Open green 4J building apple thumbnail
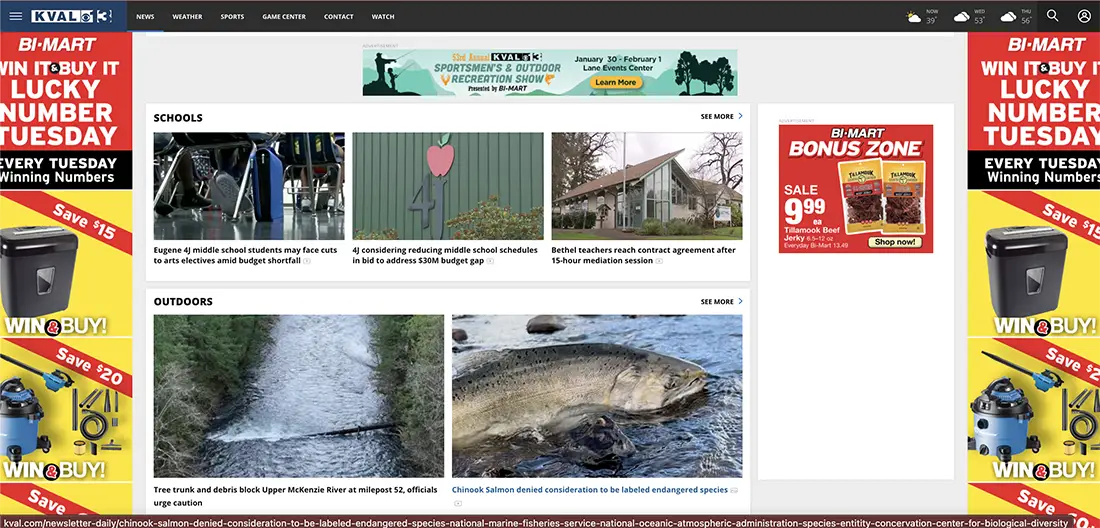1100x528 pixels. [448, 186]
